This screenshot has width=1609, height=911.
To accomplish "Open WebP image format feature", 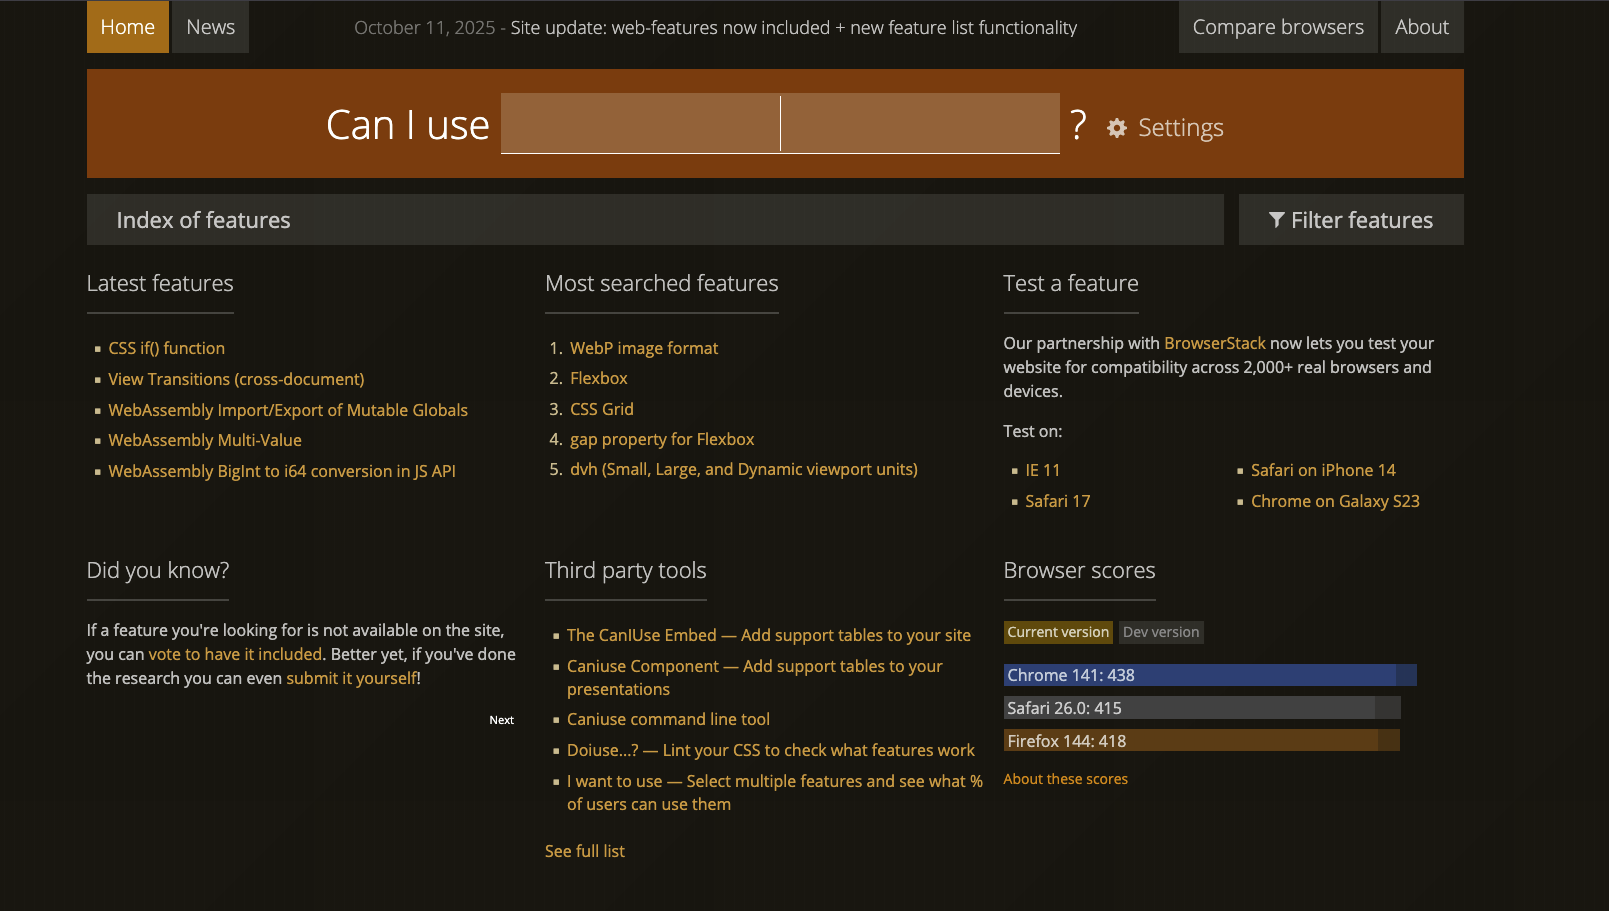I will (643, 348).
